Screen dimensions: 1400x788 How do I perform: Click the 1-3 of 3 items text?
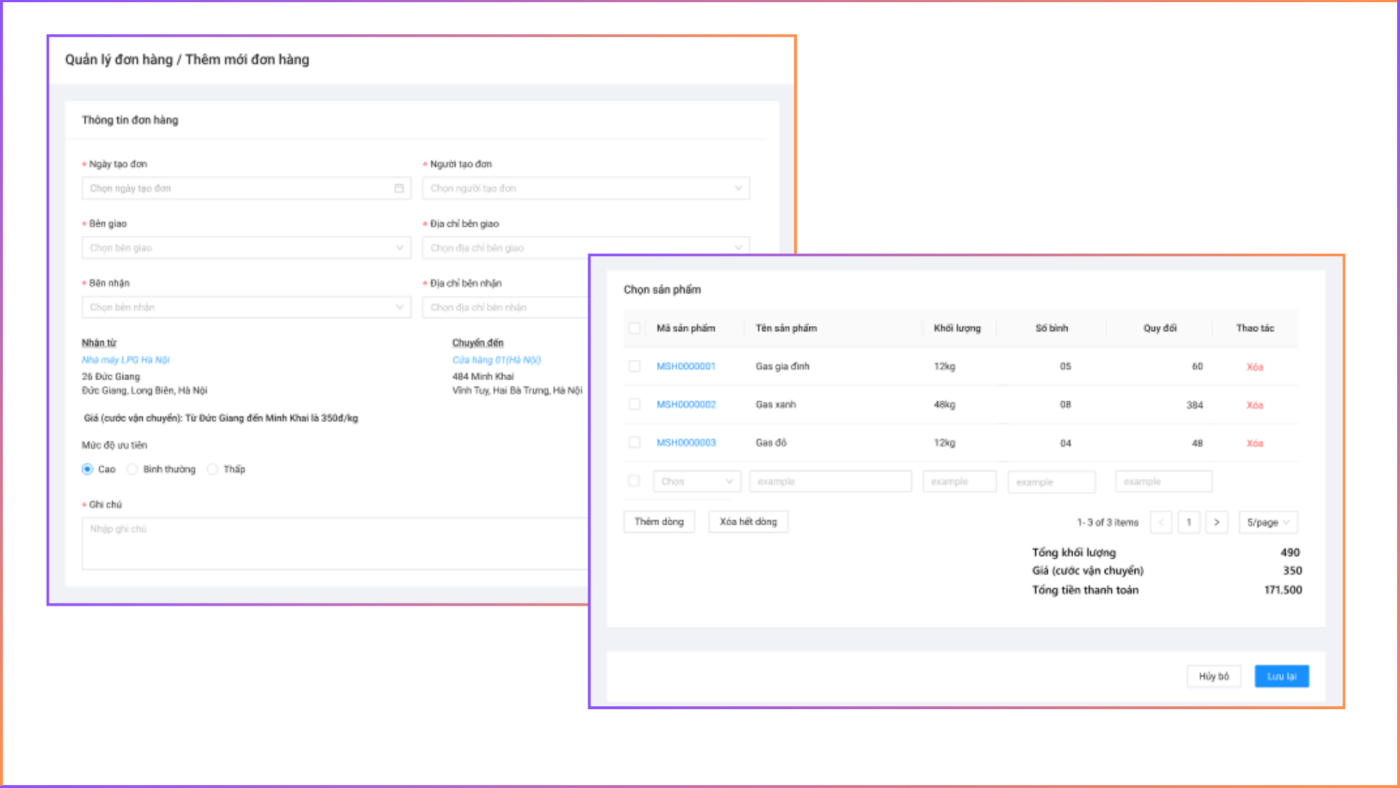click(1107, 522)
